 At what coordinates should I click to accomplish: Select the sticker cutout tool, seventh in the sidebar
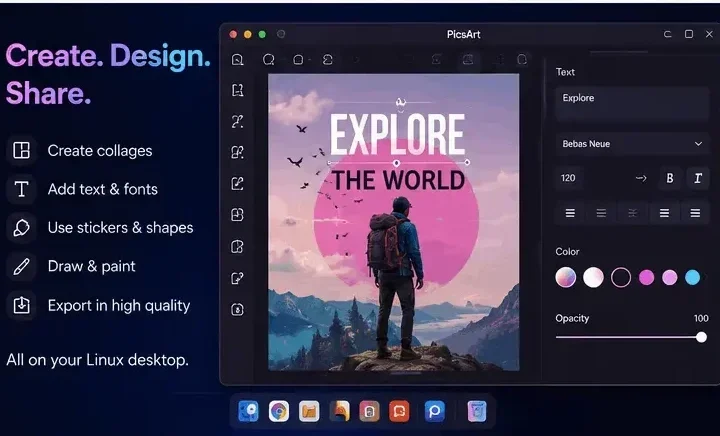[x=237, y=246]
